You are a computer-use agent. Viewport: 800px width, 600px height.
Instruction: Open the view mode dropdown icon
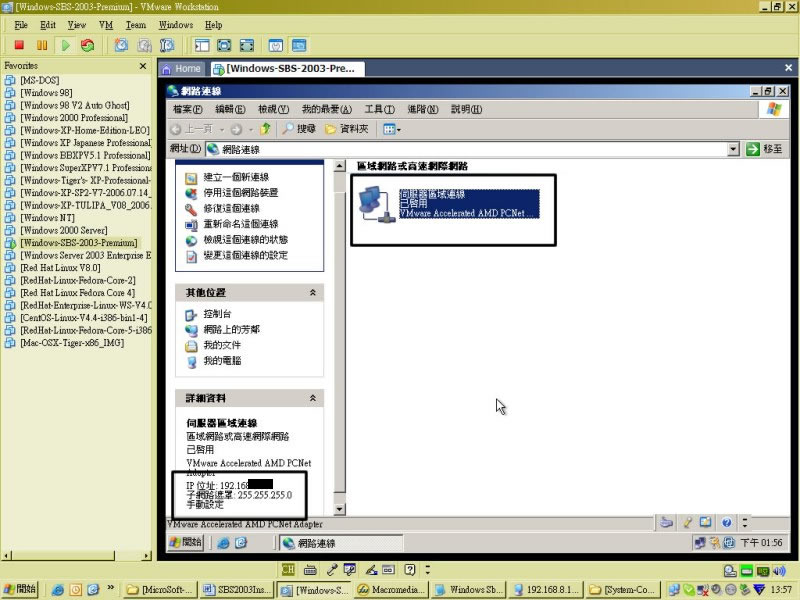pos(391,129)
